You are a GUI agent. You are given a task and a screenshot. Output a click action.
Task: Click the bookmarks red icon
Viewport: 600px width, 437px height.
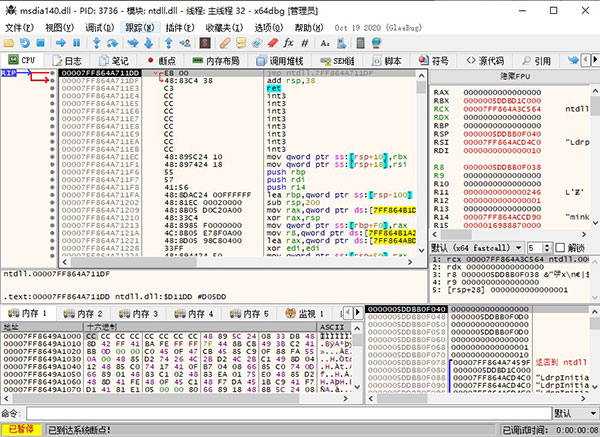(x=273, y=43)
